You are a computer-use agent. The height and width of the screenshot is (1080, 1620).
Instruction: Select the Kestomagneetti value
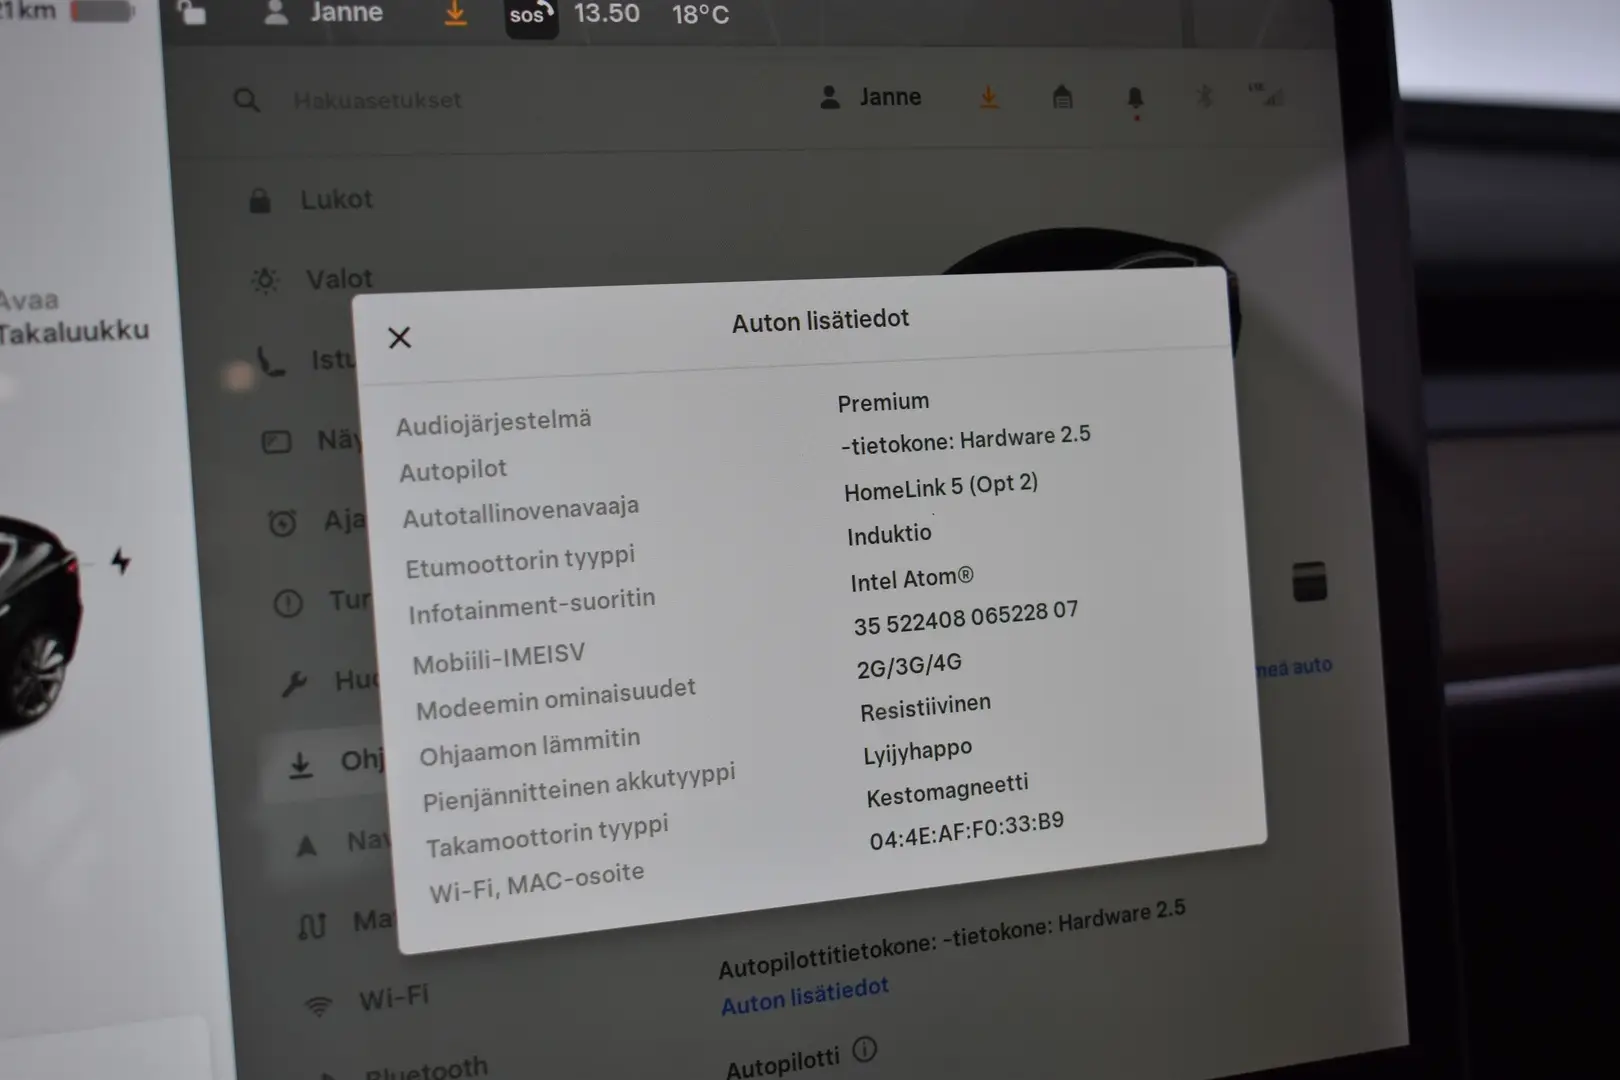[948, 790]
